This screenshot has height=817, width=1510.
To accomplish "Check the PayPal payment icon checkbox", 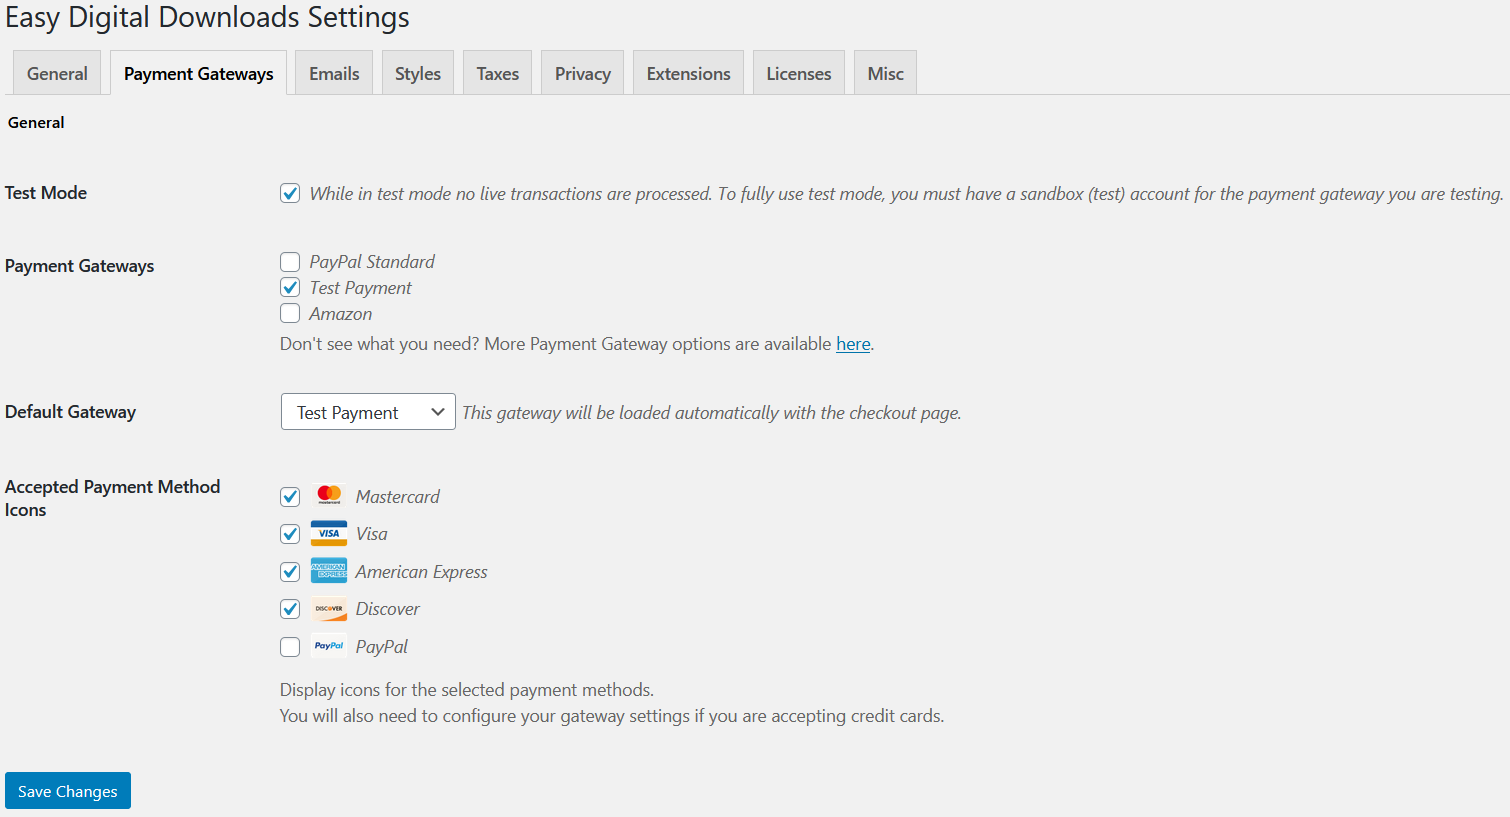I will click(290, 647).
